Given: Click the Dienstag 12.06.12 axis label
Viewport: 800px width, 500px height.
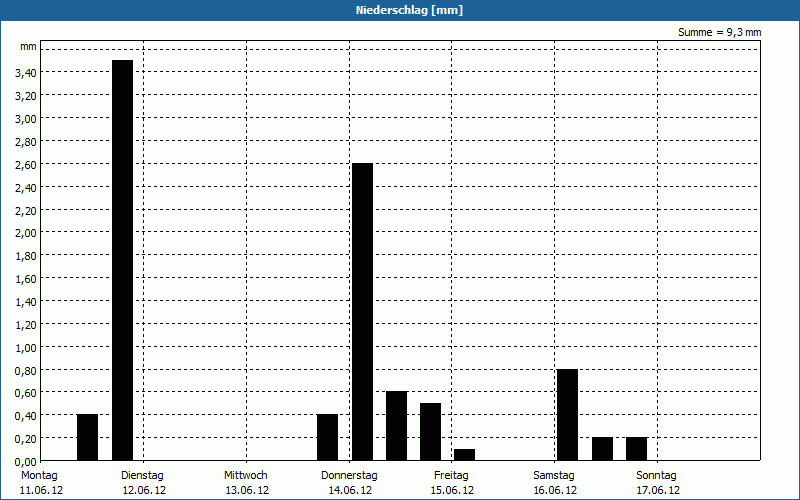Looking at the screenshot, I should pos(144,483).
